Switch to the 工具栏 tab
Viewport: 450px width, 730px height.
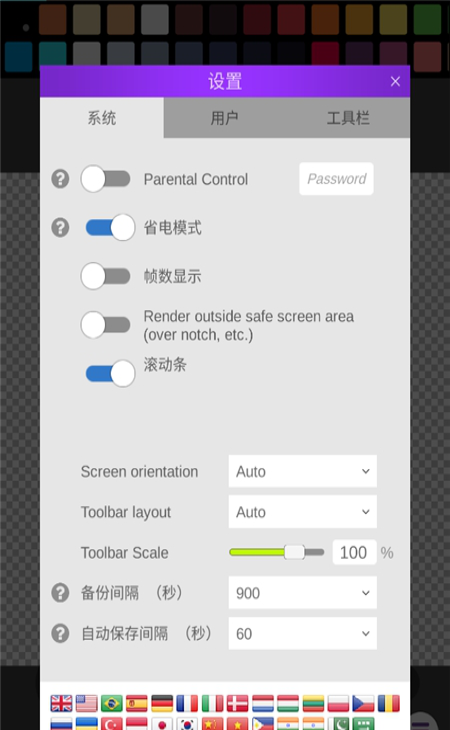click(348, 118)
